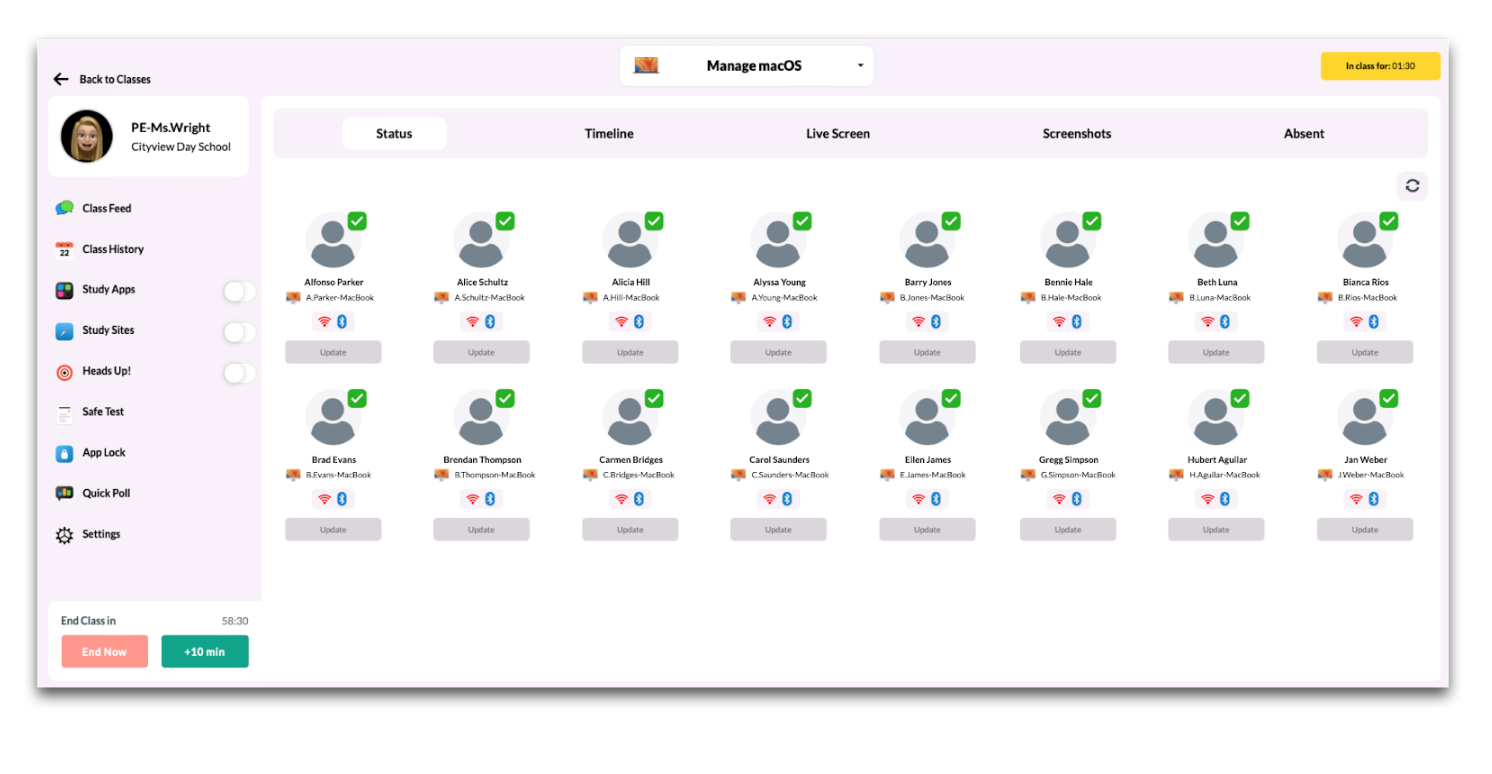Enable the Study Sites switch
Viewport: 1492px width, 774px height.
(x=238, y=332)
